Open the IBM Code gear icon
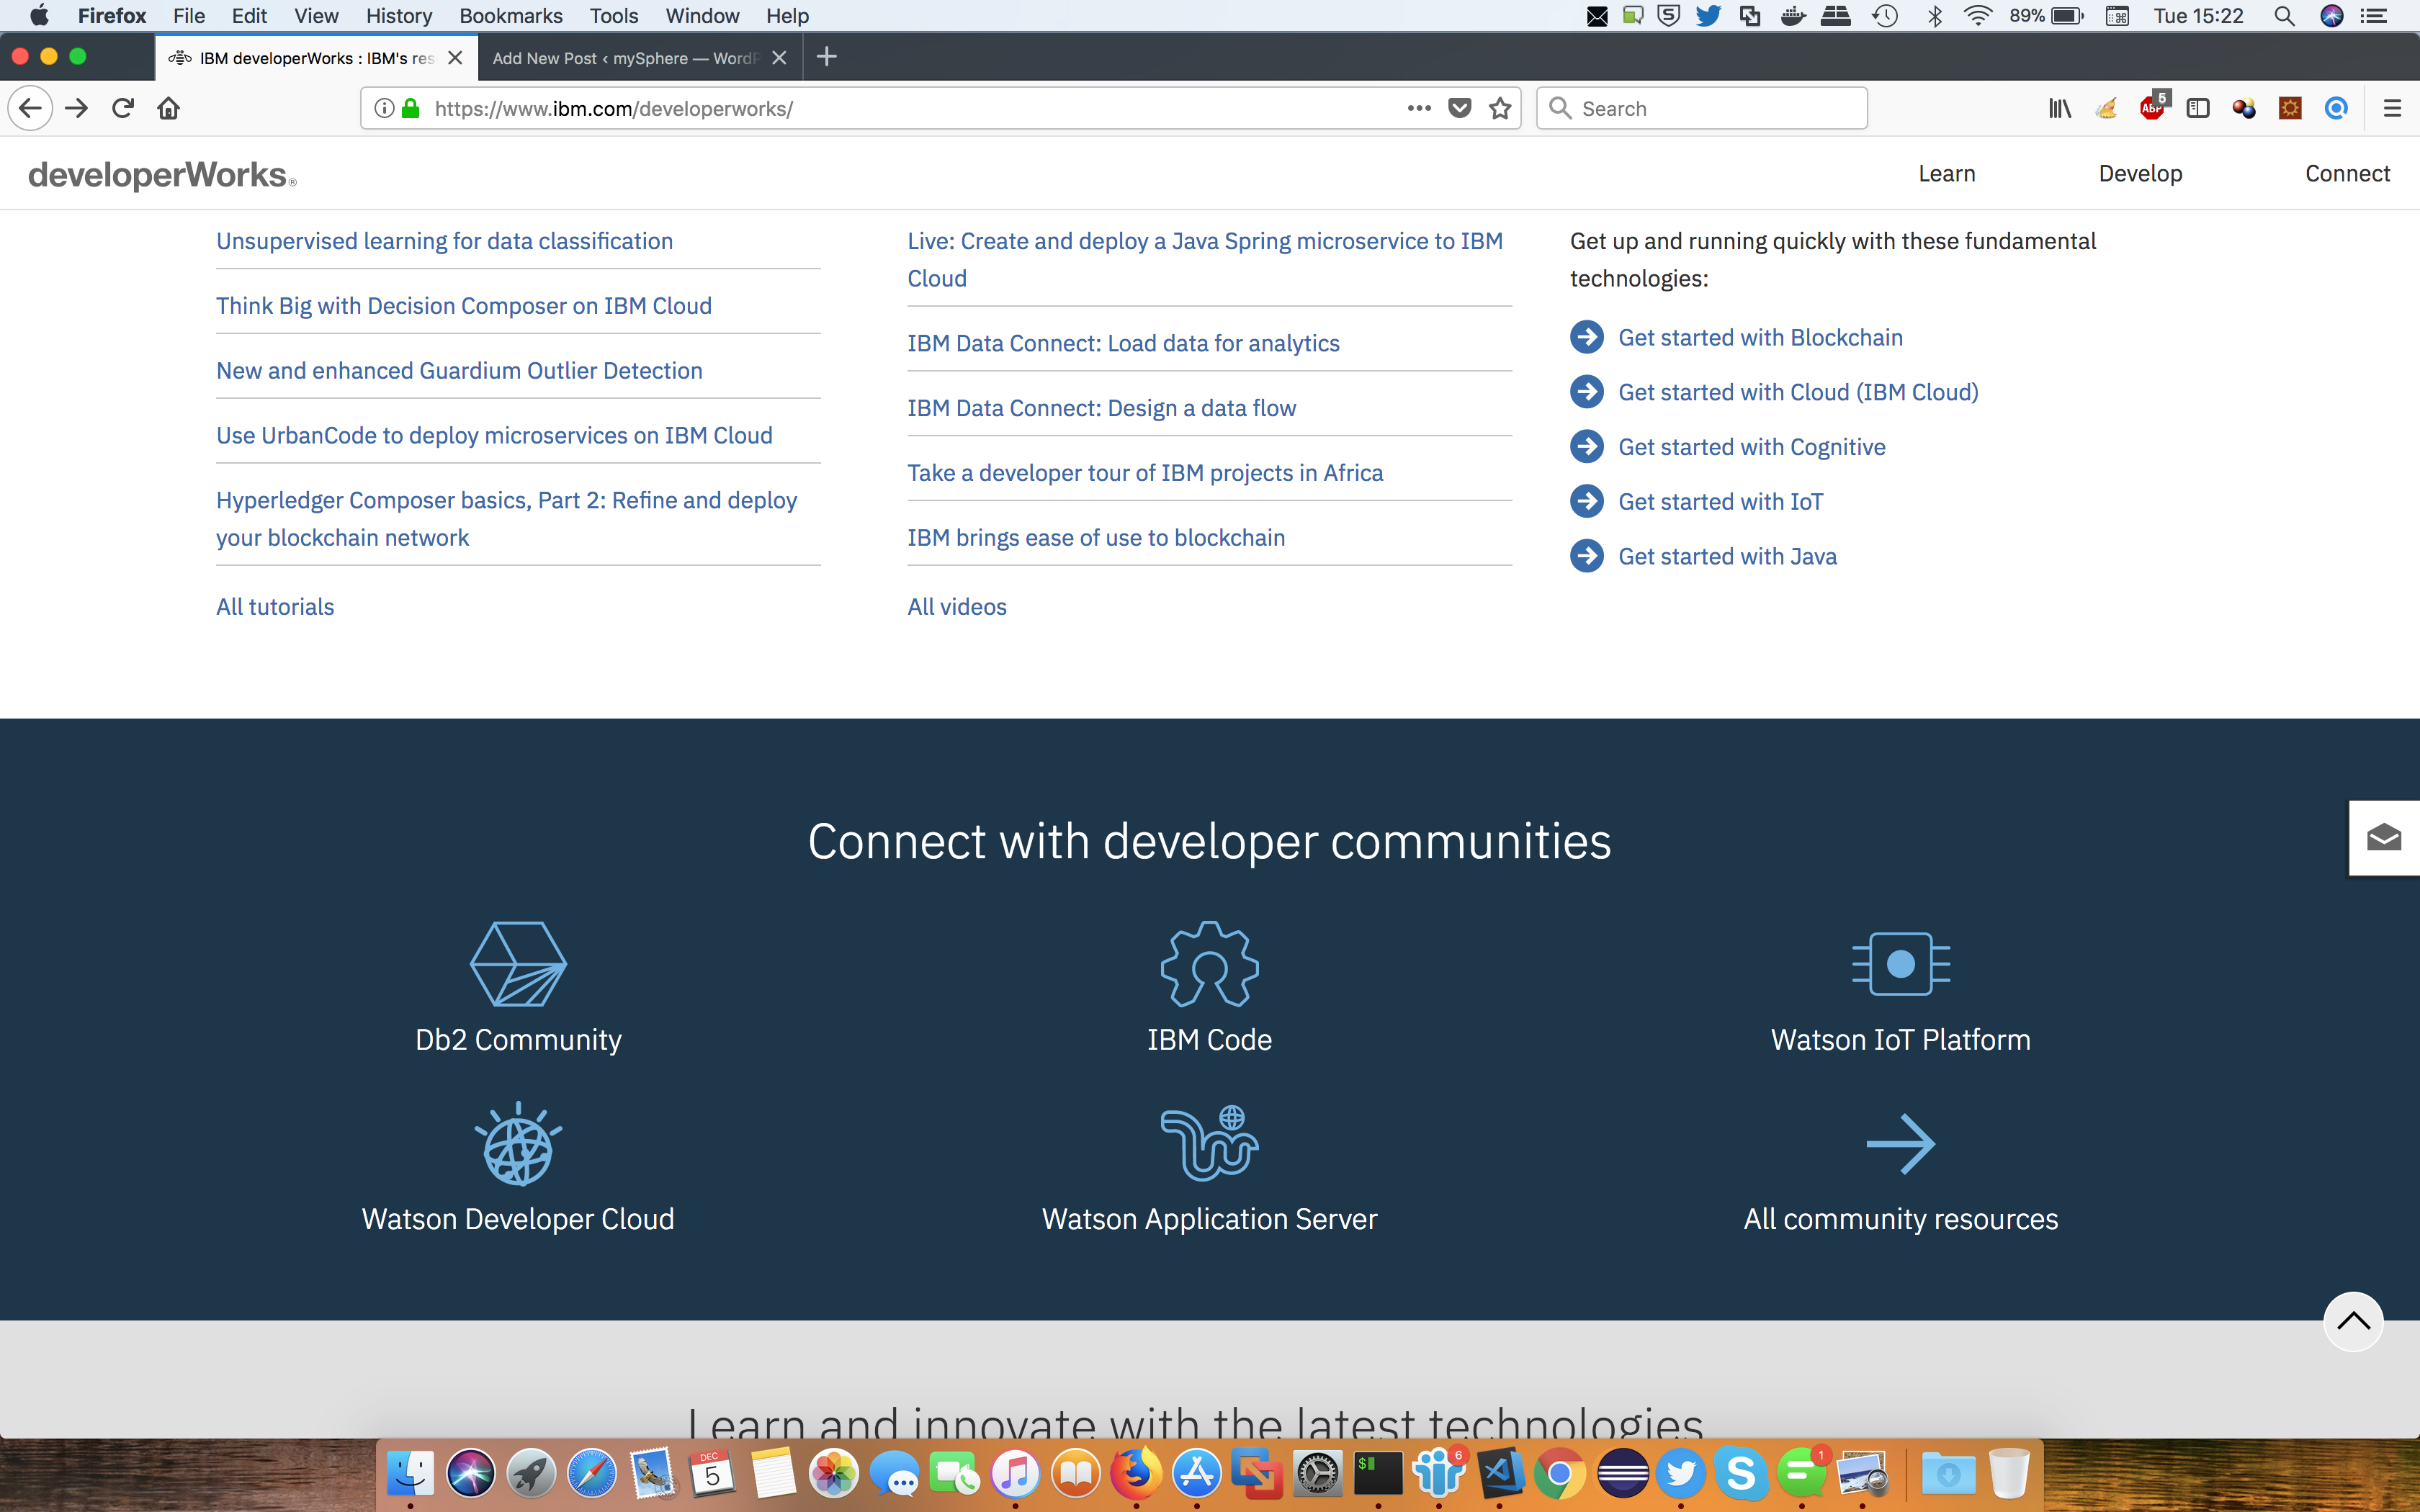The width and height of the screenshot is (2420, 1512). 1210,964
